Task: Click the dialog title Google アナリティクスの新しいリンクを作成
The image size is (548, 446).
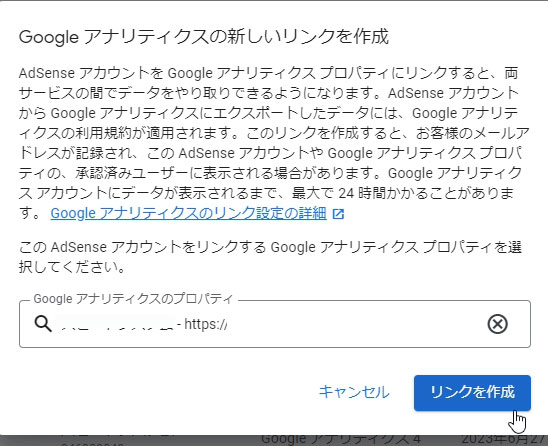Action: tap(204, 37)
